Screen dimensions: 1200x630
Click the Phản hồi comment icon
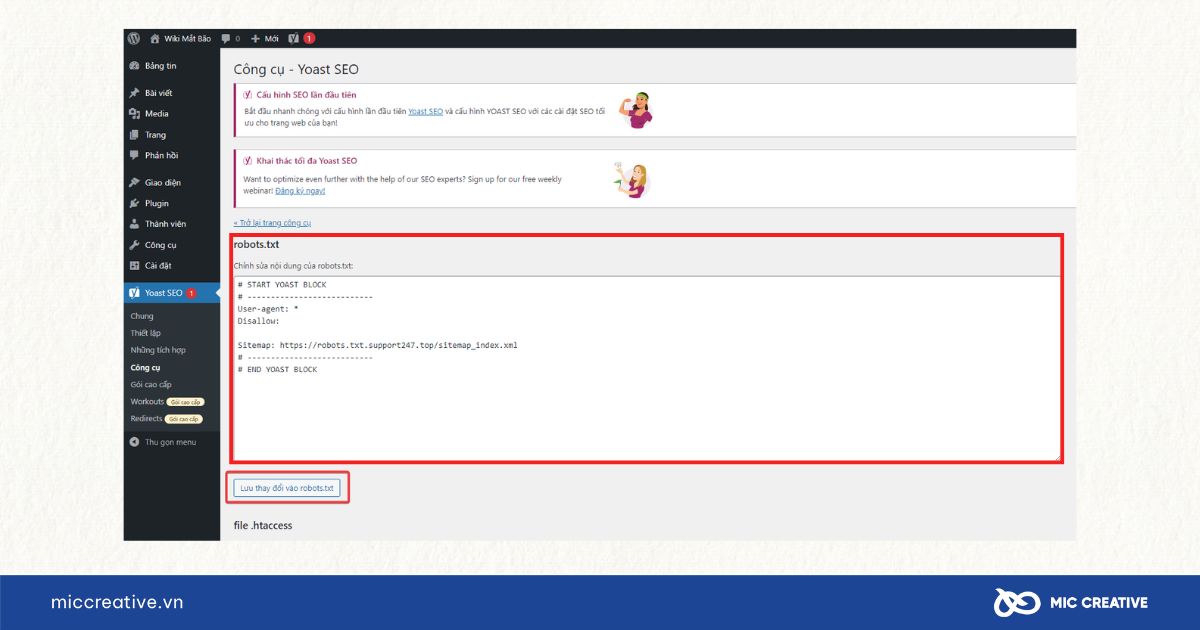[134, 155]
